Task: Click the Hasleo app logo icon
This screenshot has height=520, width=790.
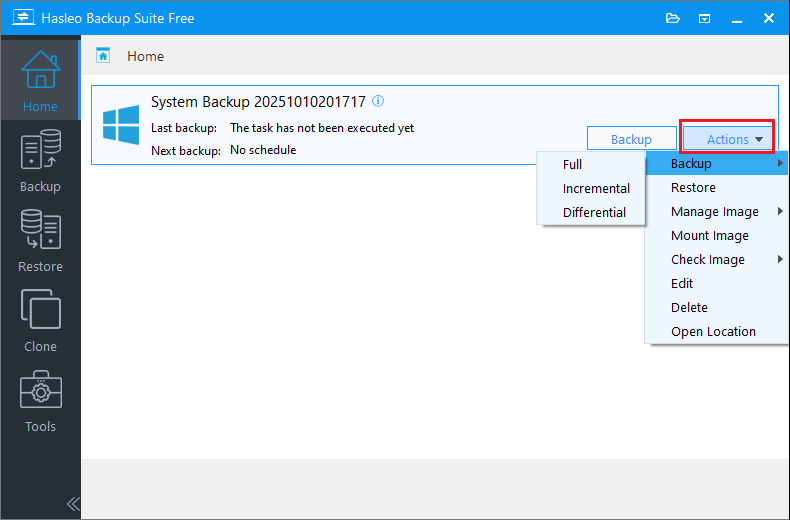Action: [x=23, y=17]
